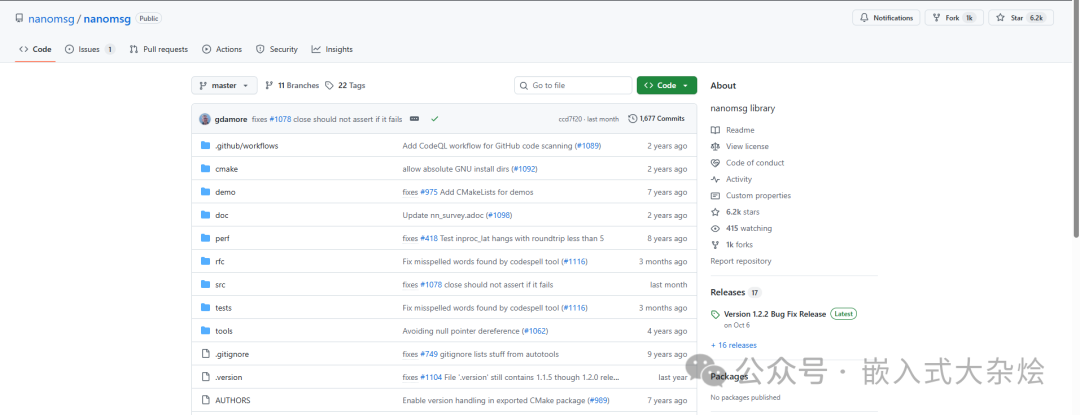The width and height of the screenshot is (1080, 415).
Task: Click the Go to file search field
Action: click(573, 85)
